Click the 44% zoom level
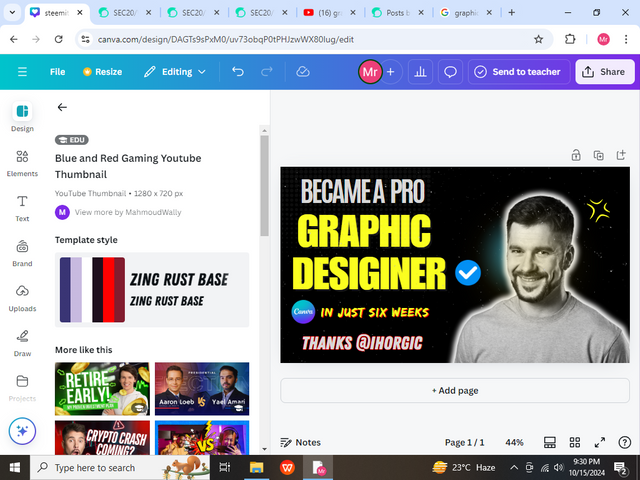The width and height of the screenshot is (640, 480). pyautogui.click(x=514, y=442)
